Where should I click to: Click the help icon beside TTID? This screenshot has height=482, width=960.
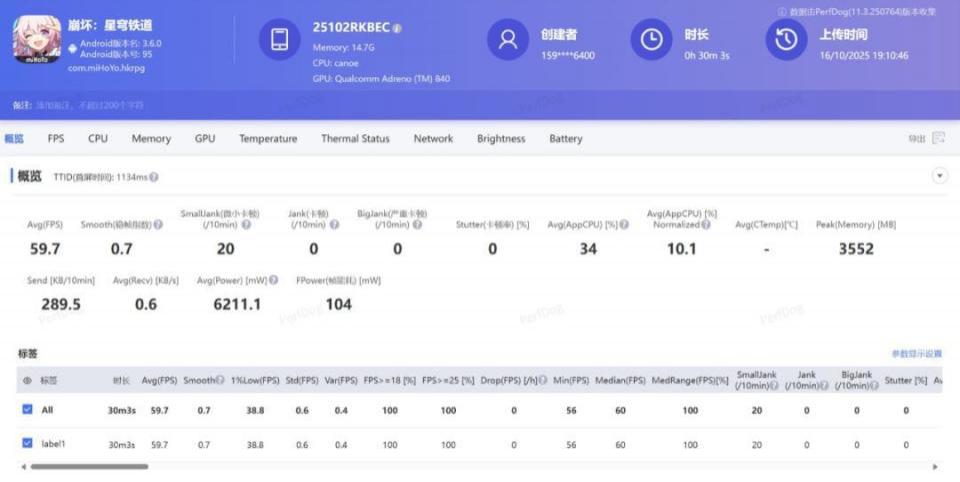click(154, 177)
